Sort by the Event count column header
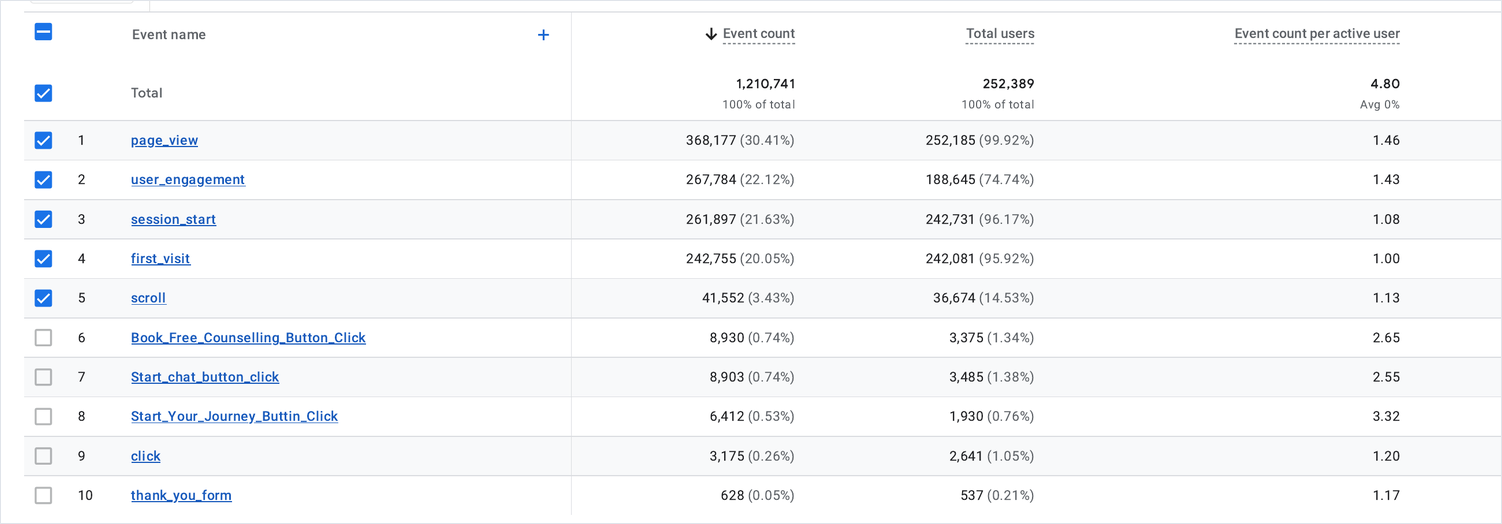The height and width of the screenshot is (524, 1502). pos(759,34)
